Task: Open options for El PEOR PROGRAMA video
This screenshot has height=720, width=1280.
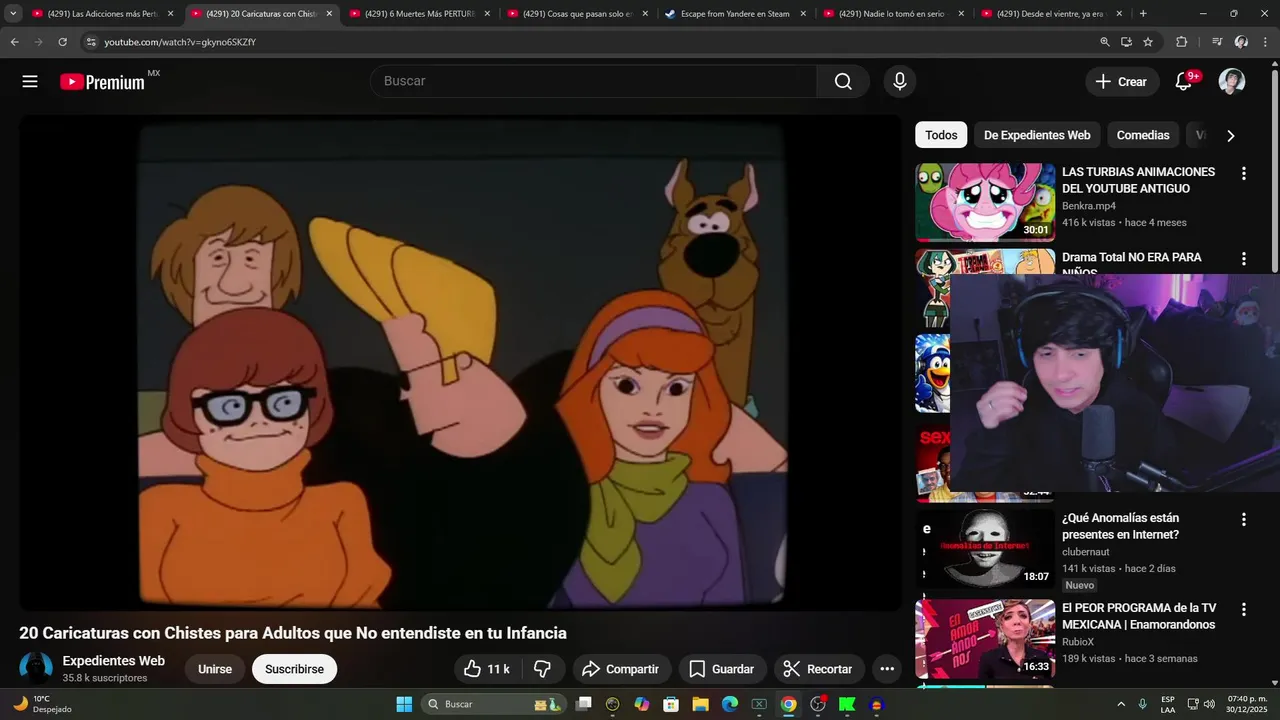Action: point(1244,610)
